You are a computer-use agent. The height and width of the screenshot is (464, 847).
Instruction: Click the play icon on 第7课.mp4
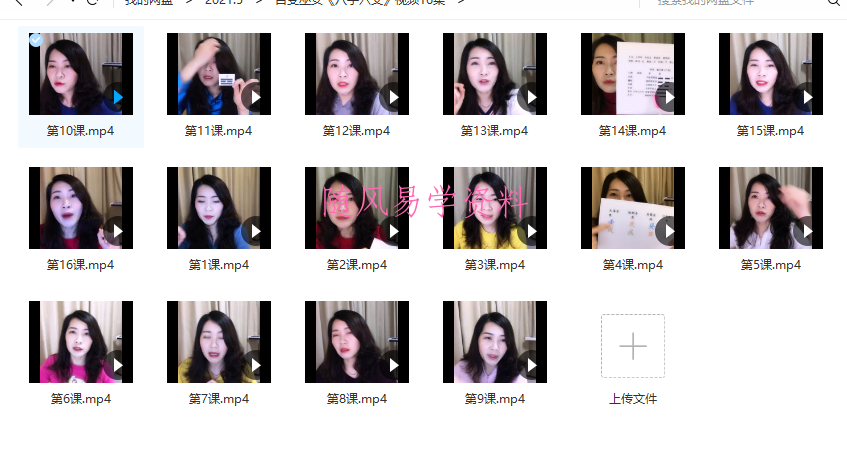pos(255,365)
